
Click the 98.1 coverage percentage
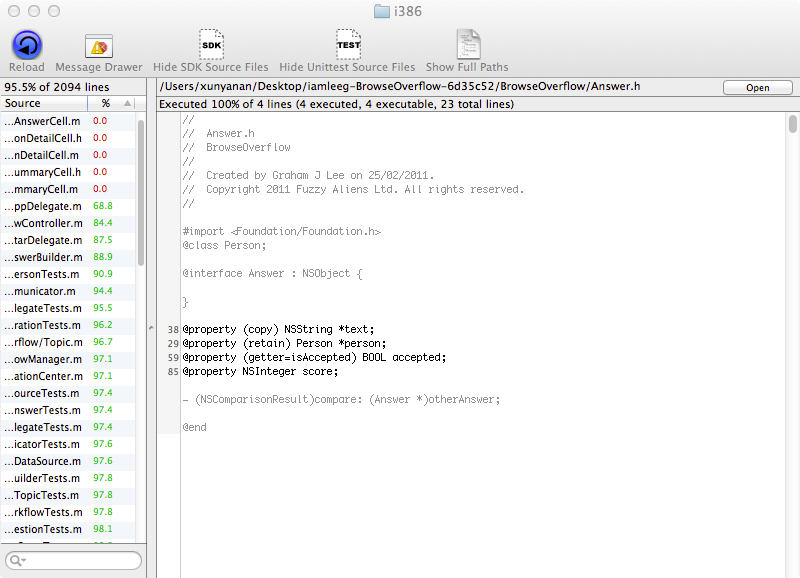coord(103,529)
